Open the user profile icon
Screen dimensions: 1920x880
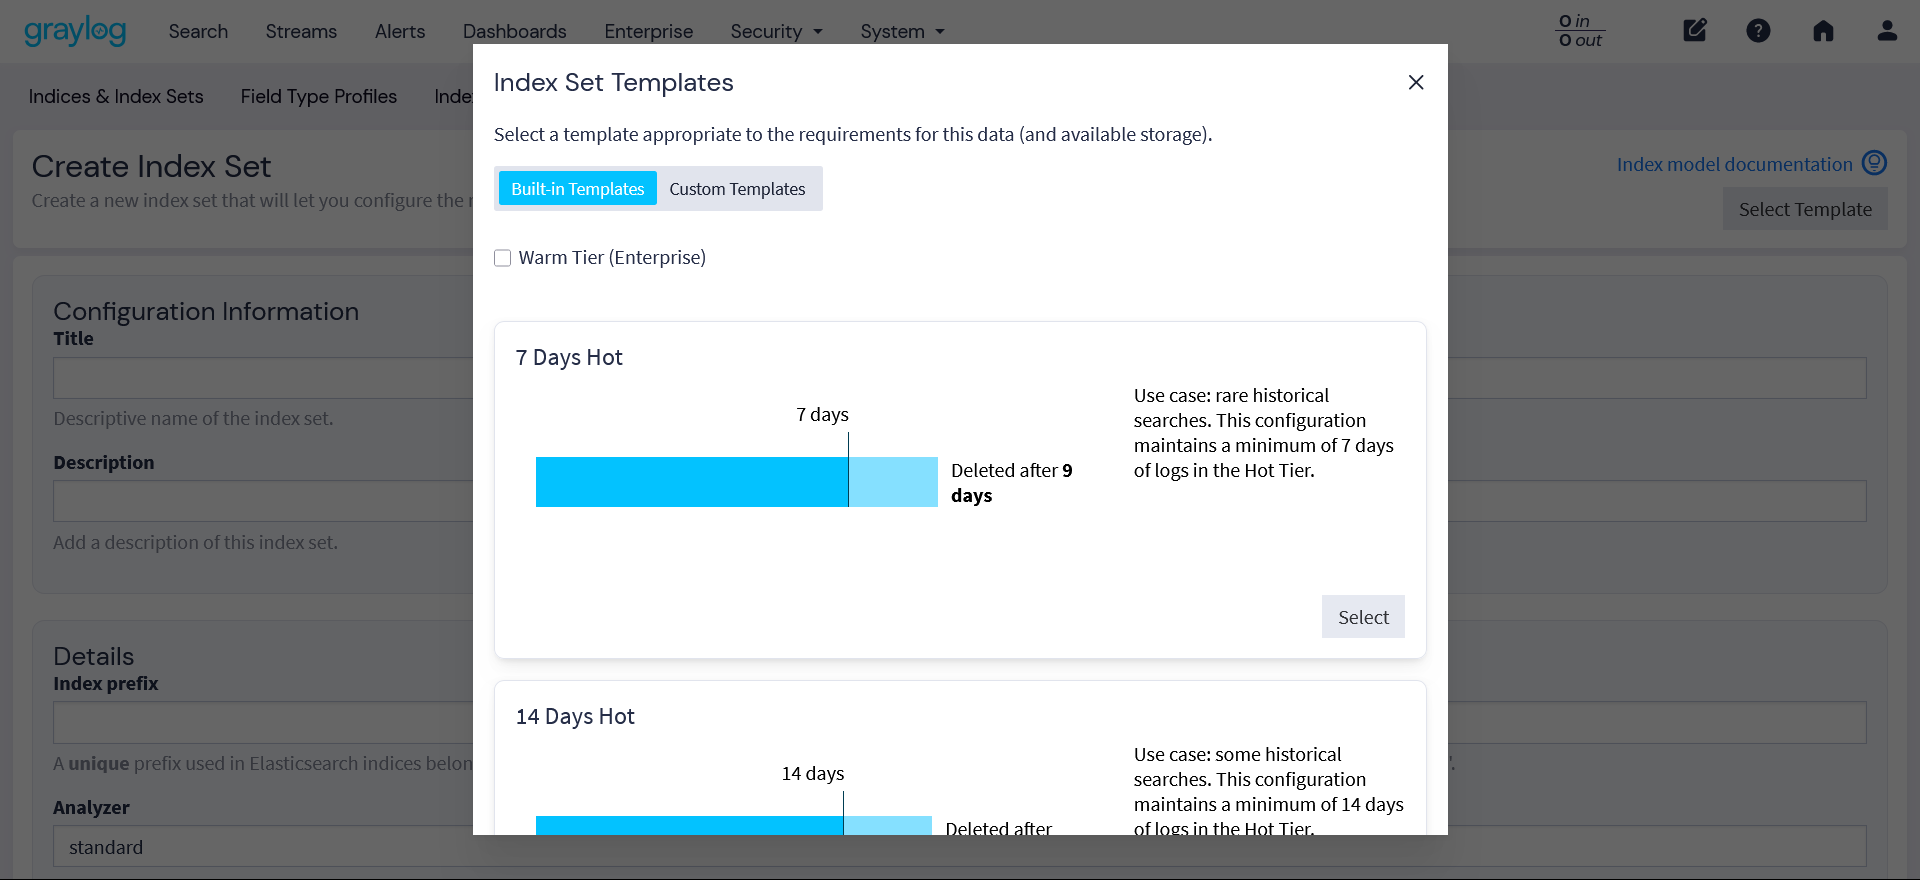[x=1887, y=31]
